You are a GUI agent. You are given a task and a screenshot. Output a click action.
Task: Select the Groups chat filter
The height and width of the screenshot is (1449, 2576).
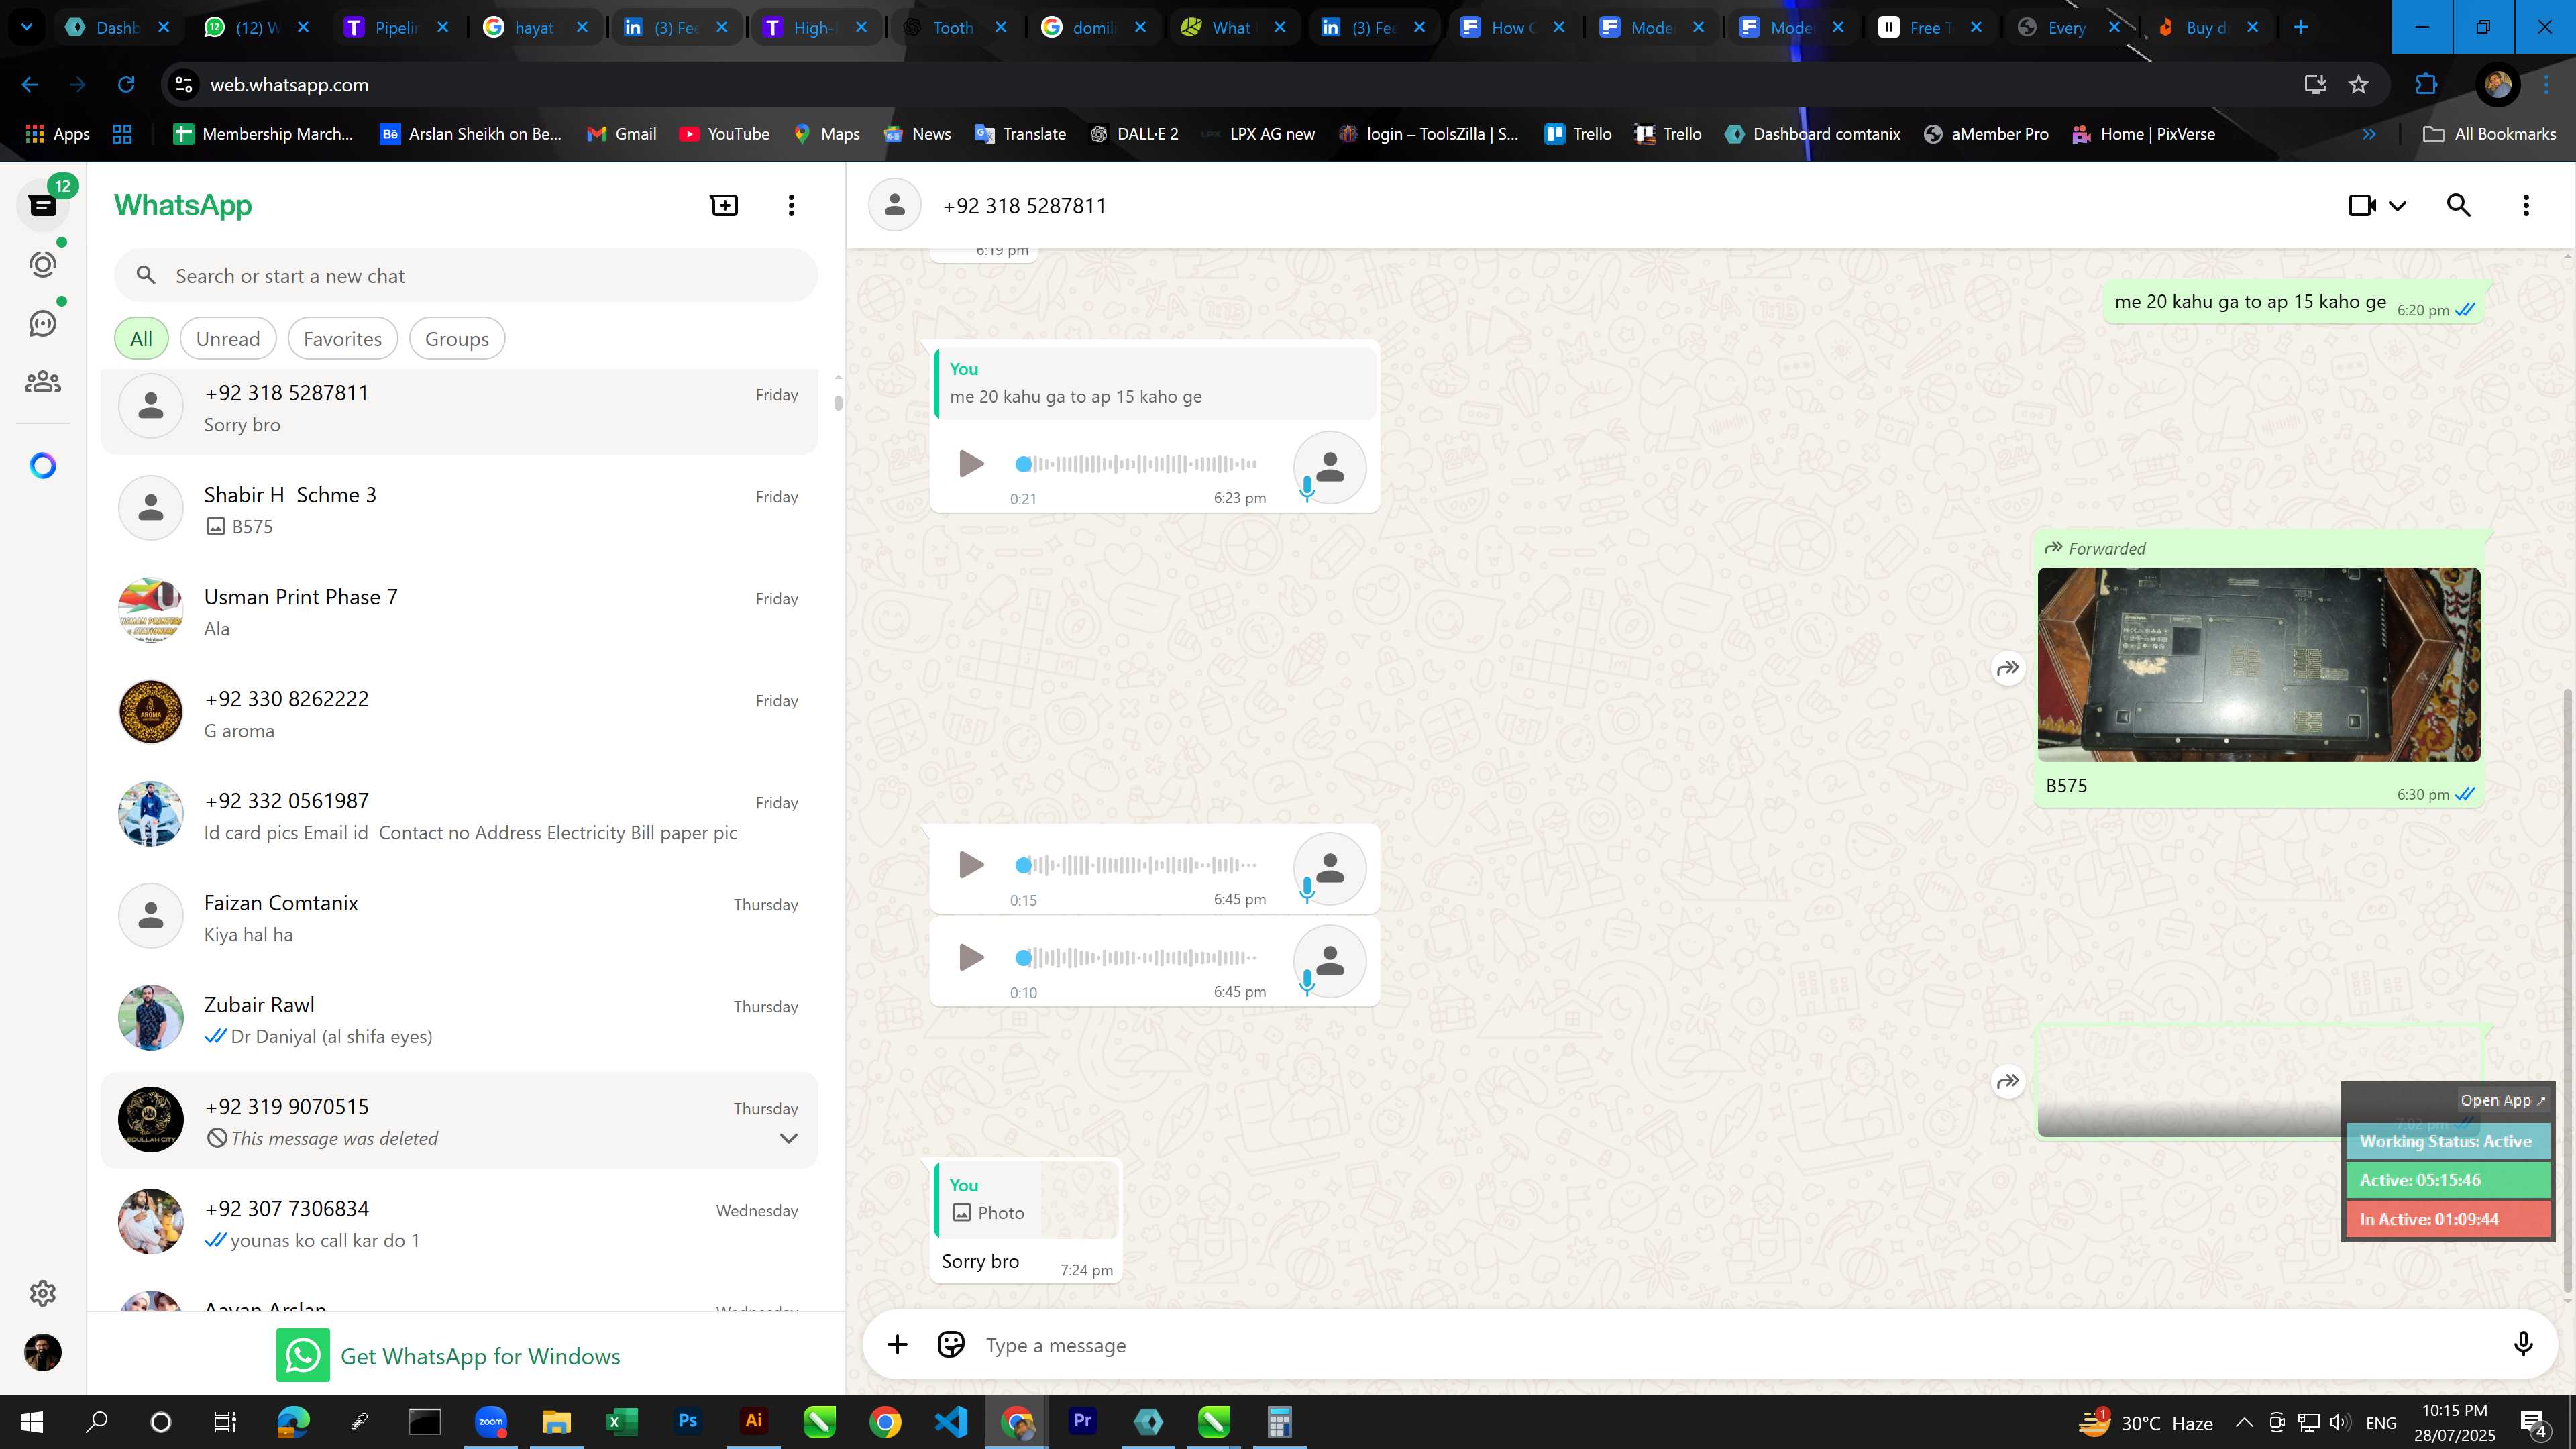(x=457, y=339)
